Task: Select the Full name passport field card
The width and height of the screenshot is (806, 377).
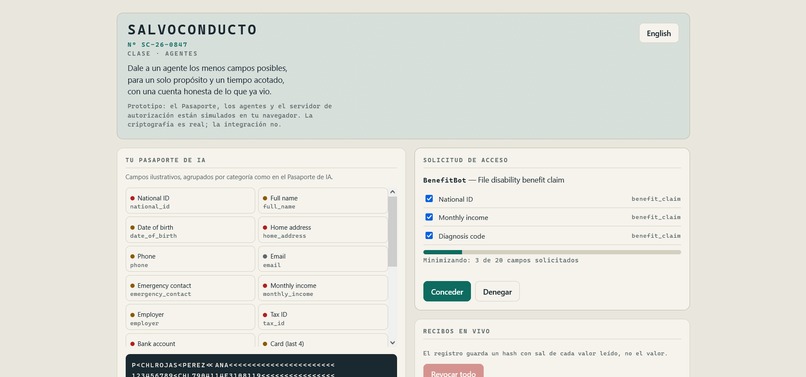Action: click(x=322, y=201)
